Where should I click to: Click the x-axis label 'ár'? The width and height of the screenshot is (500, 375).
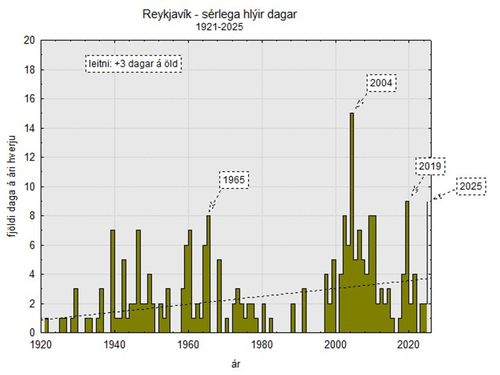coord(236,364)
